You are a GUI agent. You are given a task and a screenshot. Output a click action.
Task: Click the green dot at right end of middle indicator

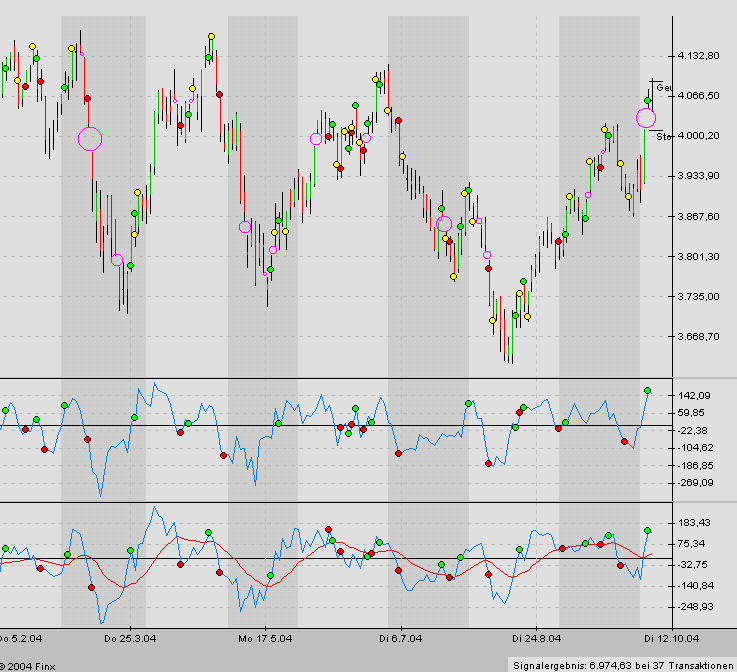[x=647, y=390]
